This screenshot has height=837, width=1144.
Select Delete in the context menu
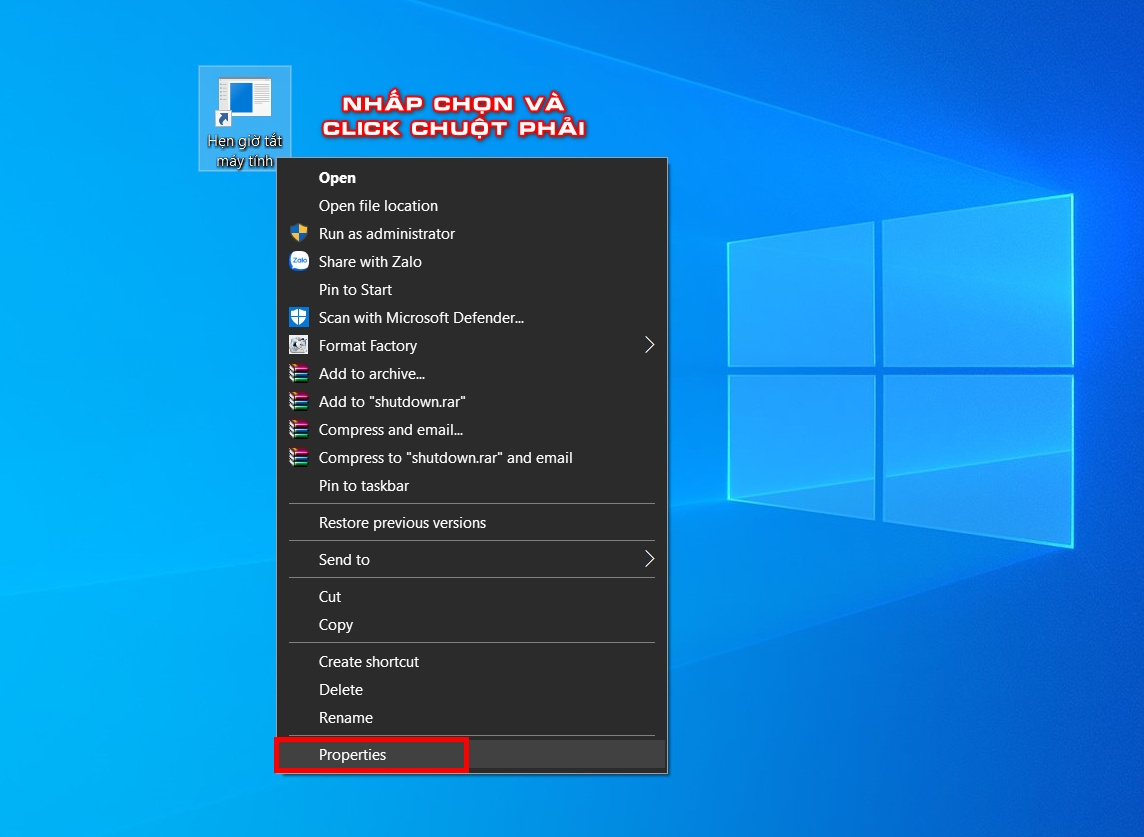point(472,690)
